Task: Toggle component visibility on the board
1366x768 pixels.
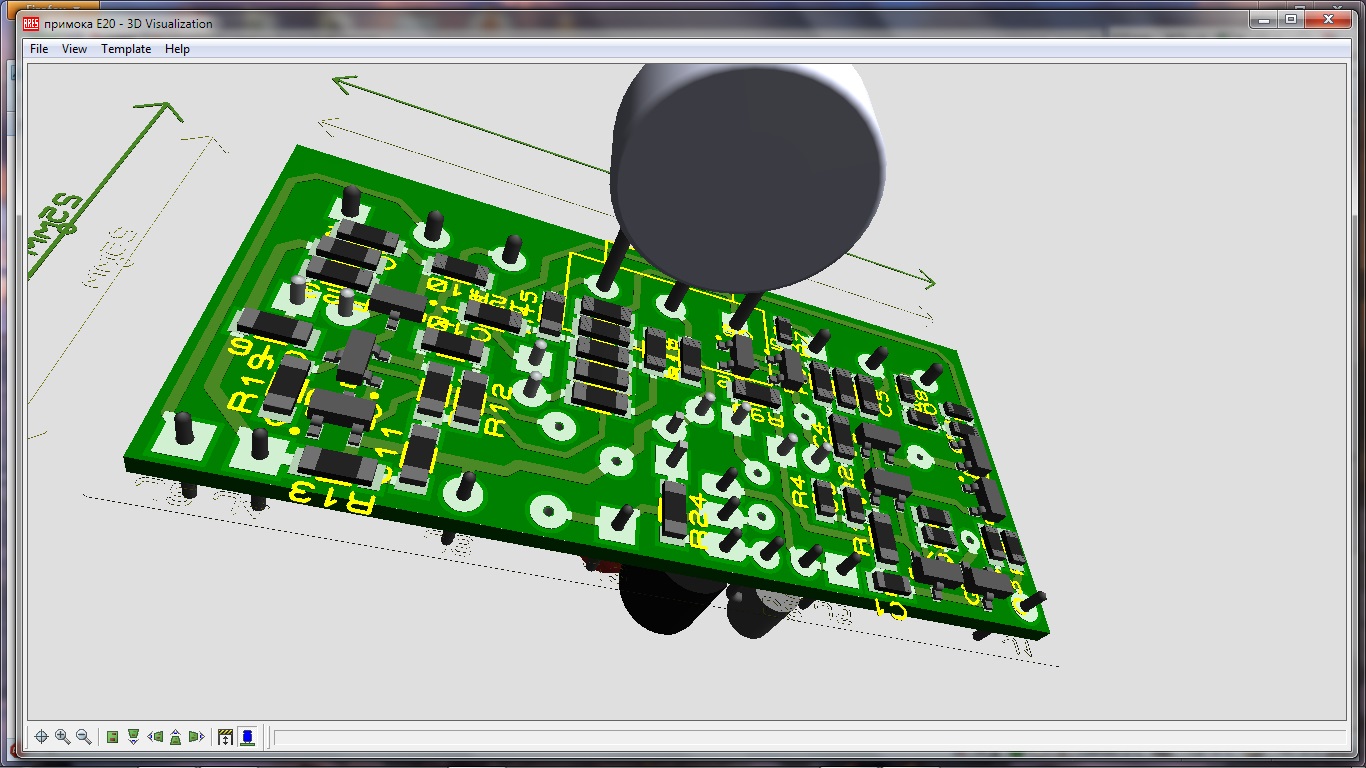Action: click(246, 737)
